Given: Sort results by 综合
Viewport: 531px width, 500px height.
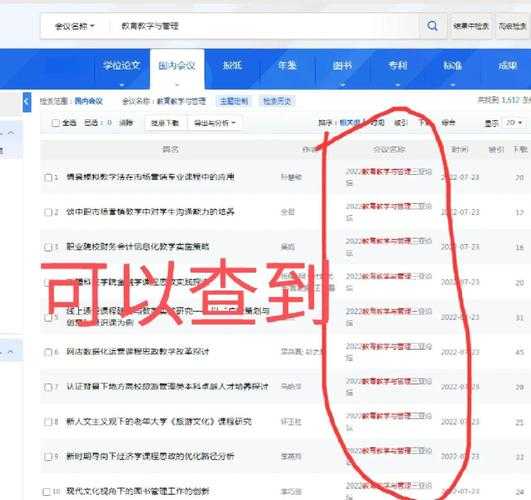Looking at the screenshot, I should (x=448, y=123).
